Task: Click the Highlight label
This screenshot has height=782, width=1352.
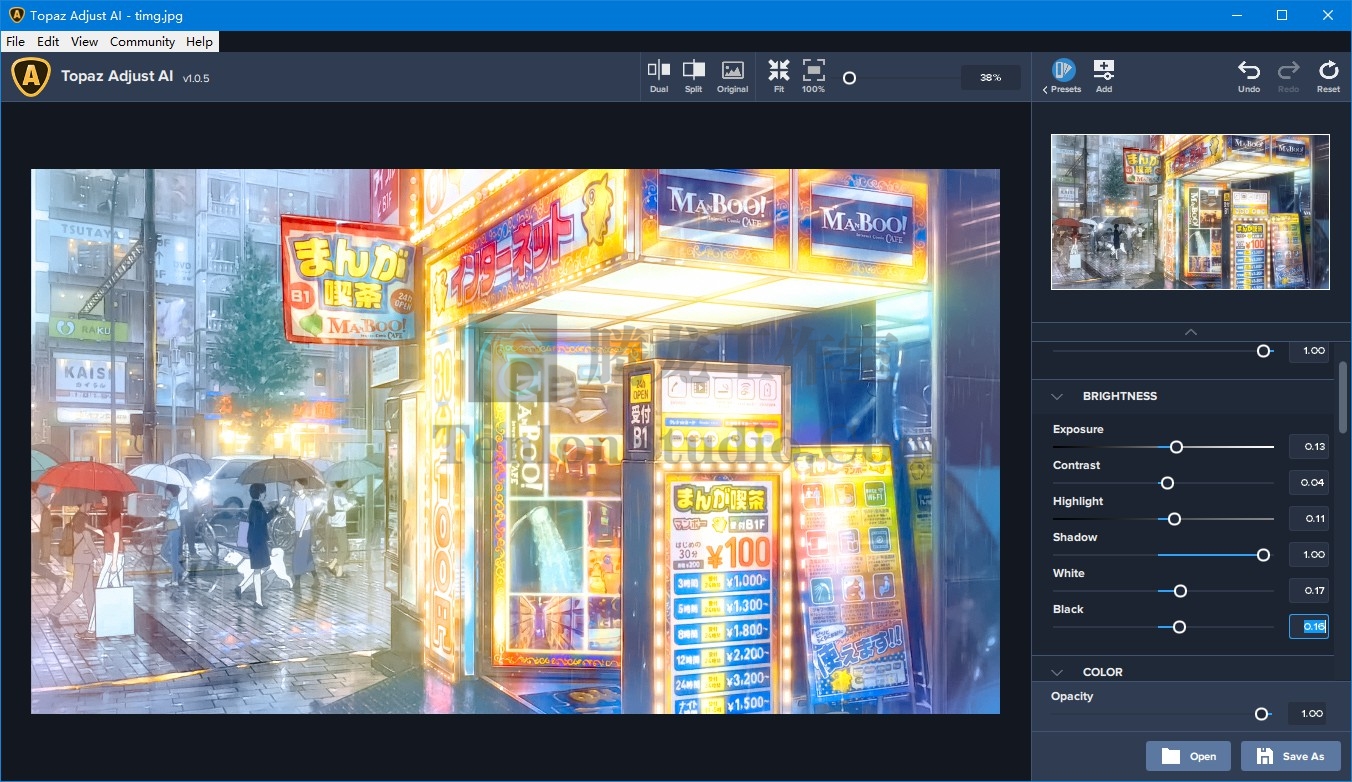Action: tap(1078, 501)
